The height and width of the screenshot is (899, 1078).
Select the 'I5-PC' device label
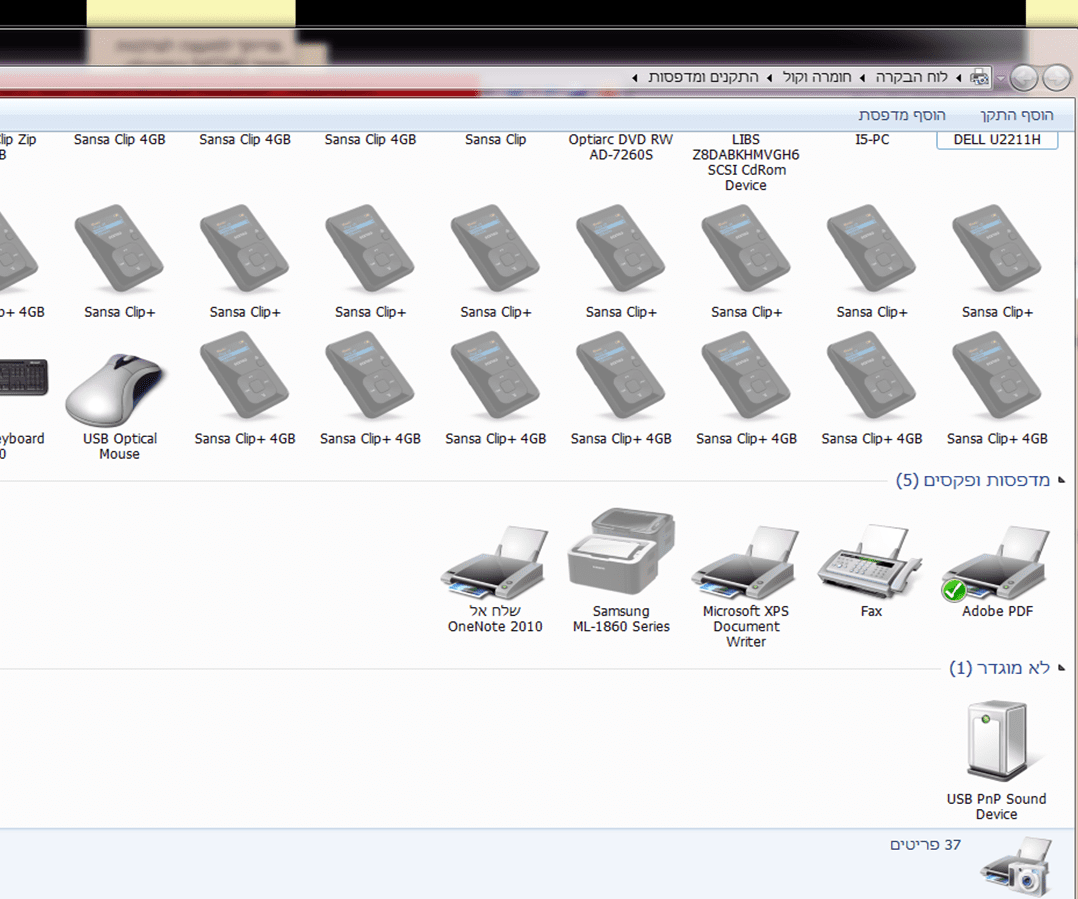click(872, 140)
